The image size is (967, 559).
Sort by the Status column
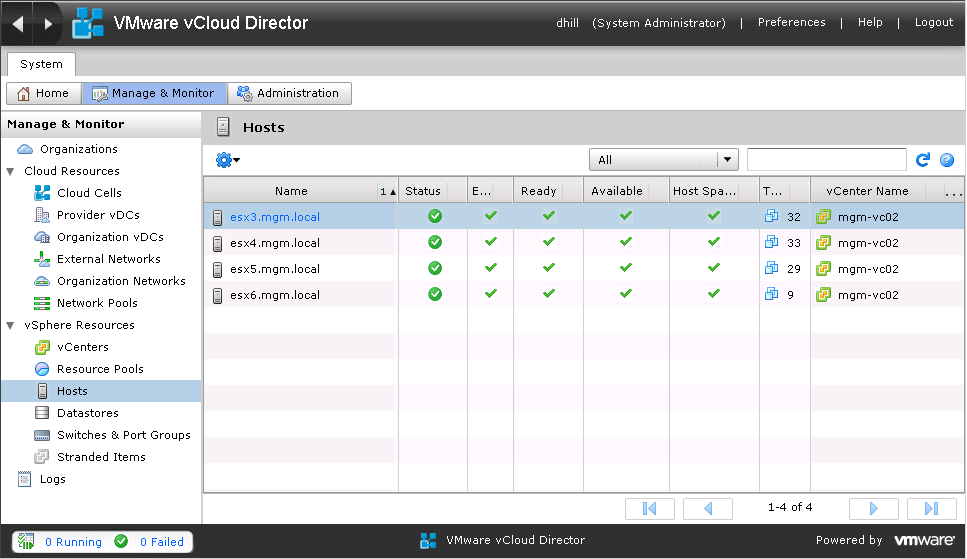(423, 191)
